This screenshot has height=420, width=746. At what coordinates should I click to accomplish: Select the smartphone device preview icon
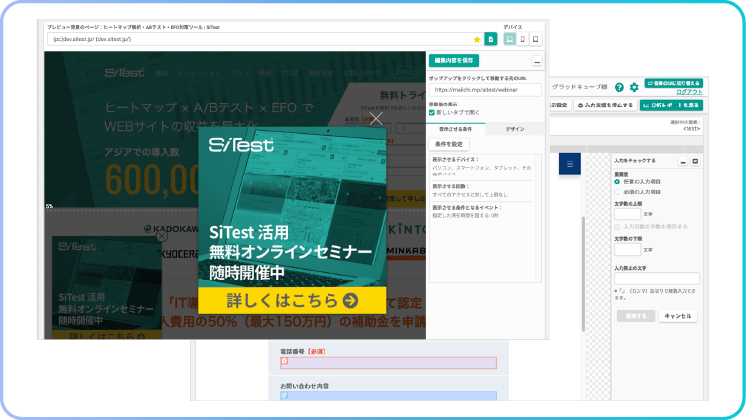522,39
